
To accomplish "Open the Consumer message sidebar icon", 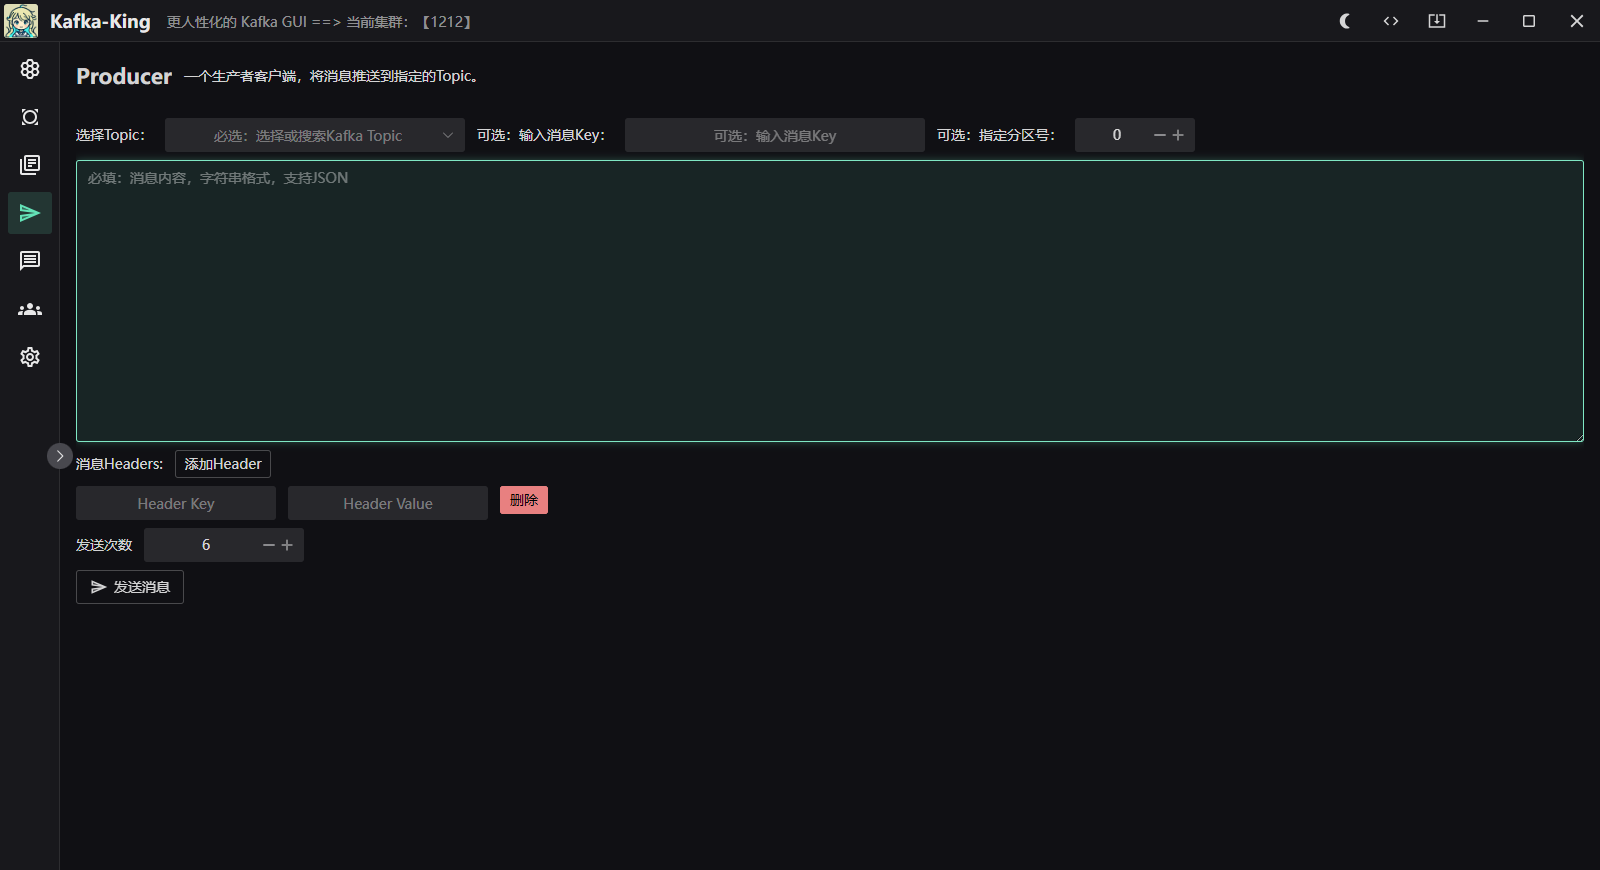I will pyautogui.click(x=30, y=261).
